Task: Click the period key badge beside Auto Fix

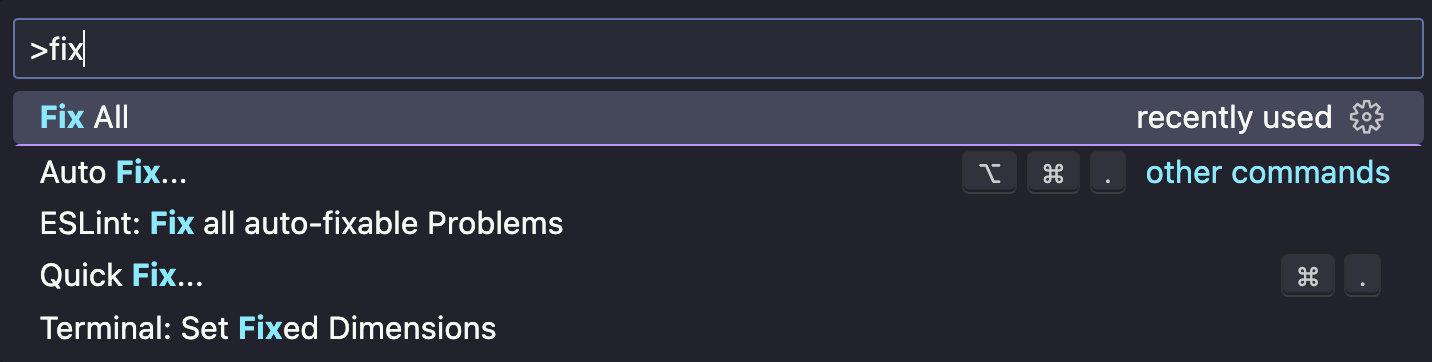Action: tap(1107, 173)
